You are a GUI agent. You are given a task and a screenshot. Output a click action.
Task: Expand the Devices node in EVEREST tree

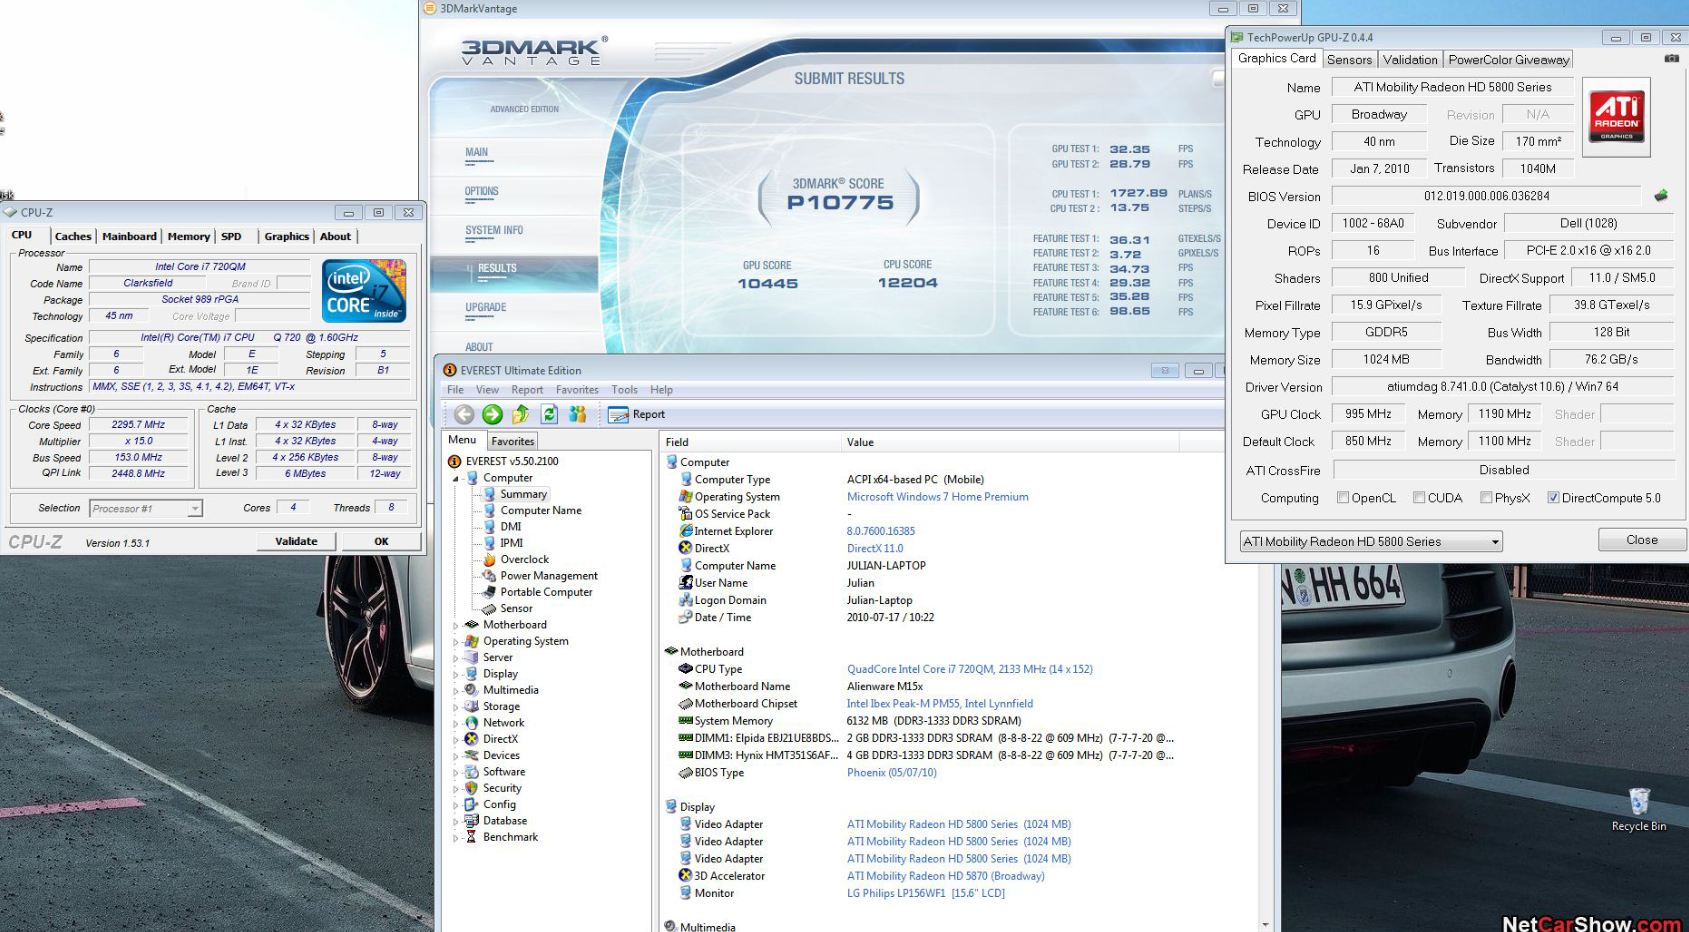456,756
